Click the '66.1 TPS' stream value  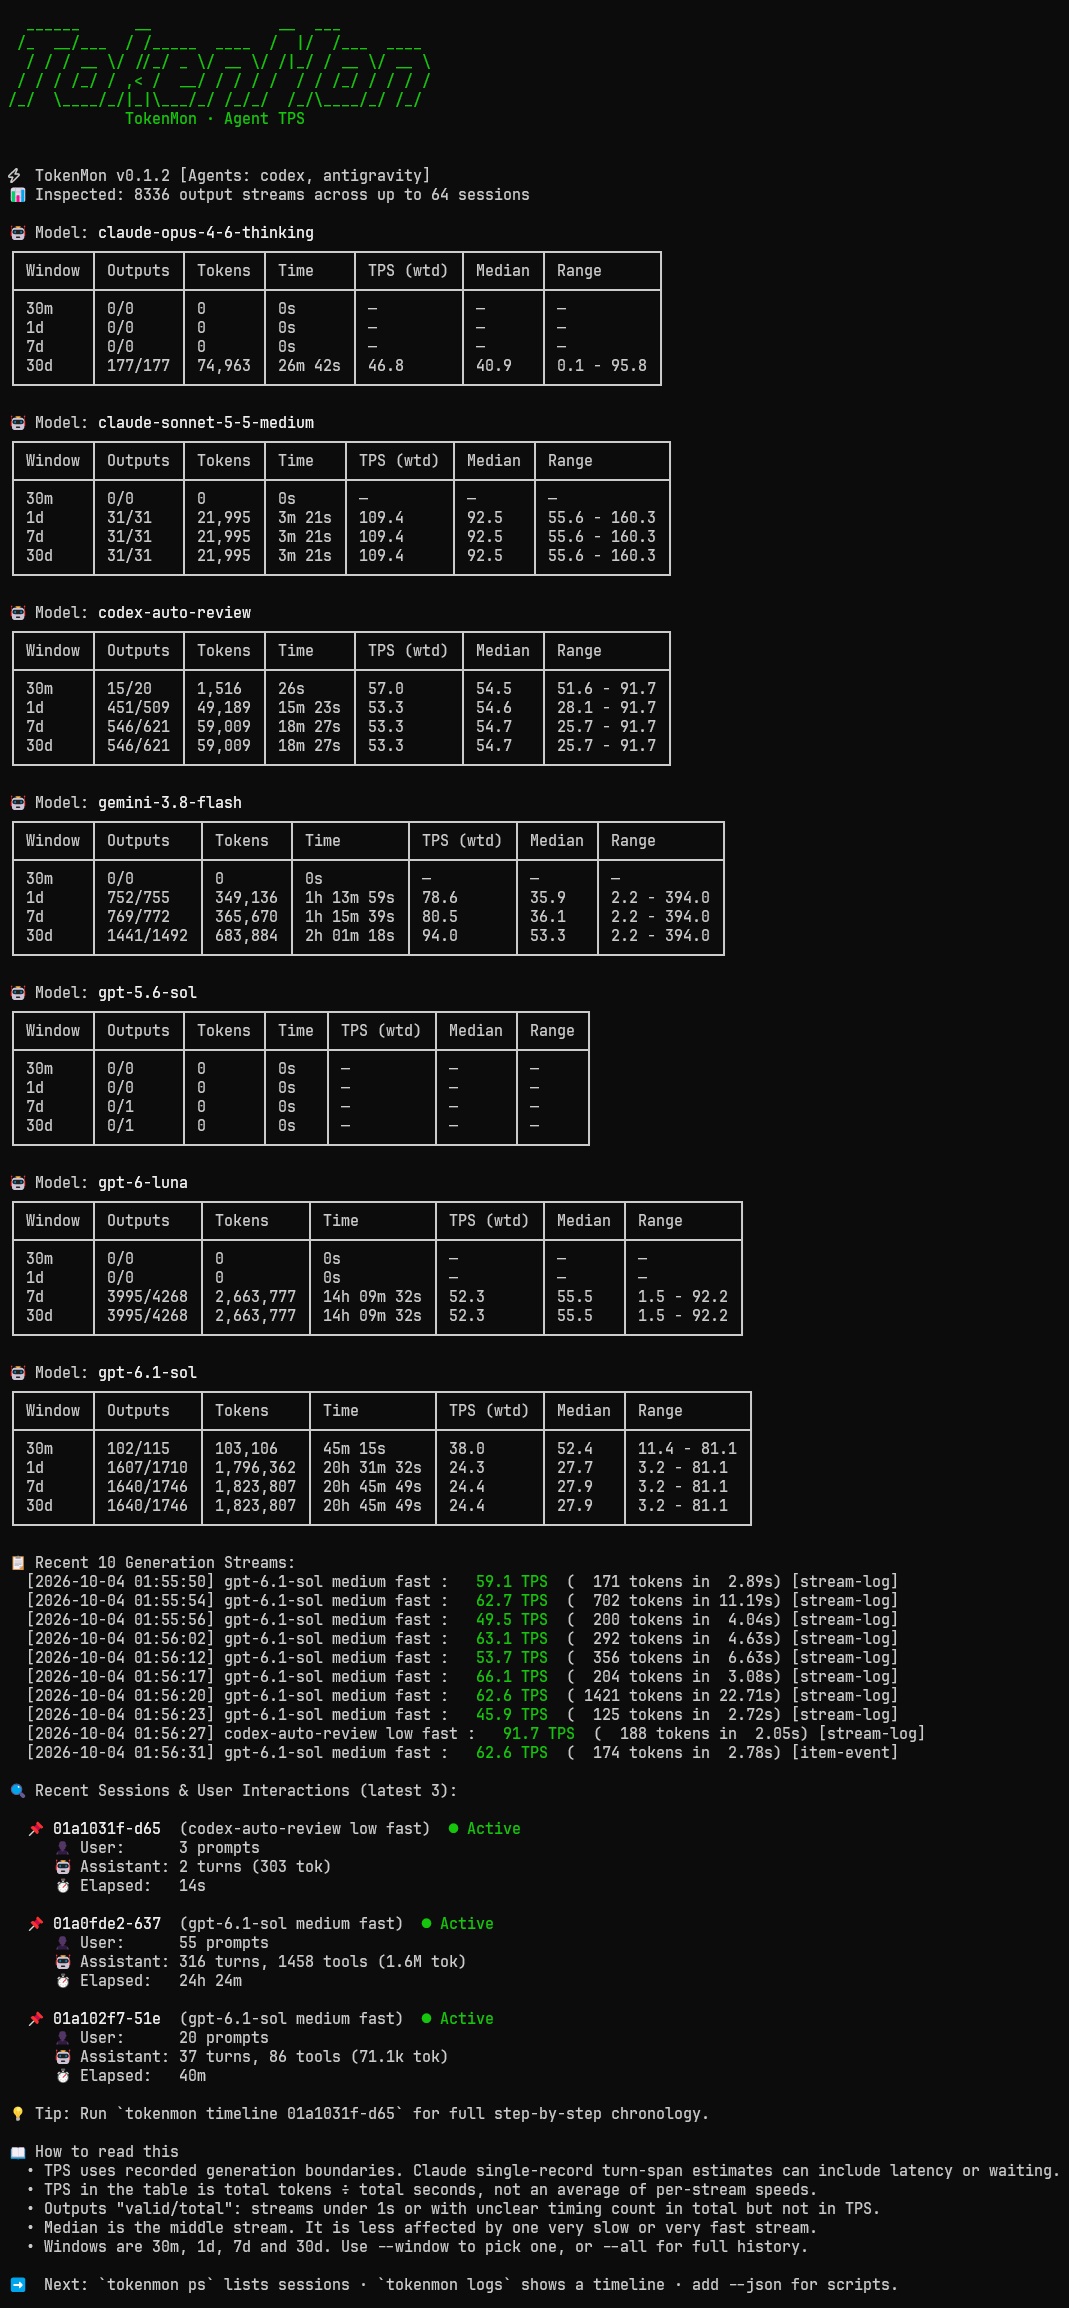pyautogui.click(x=512, y=1677)
